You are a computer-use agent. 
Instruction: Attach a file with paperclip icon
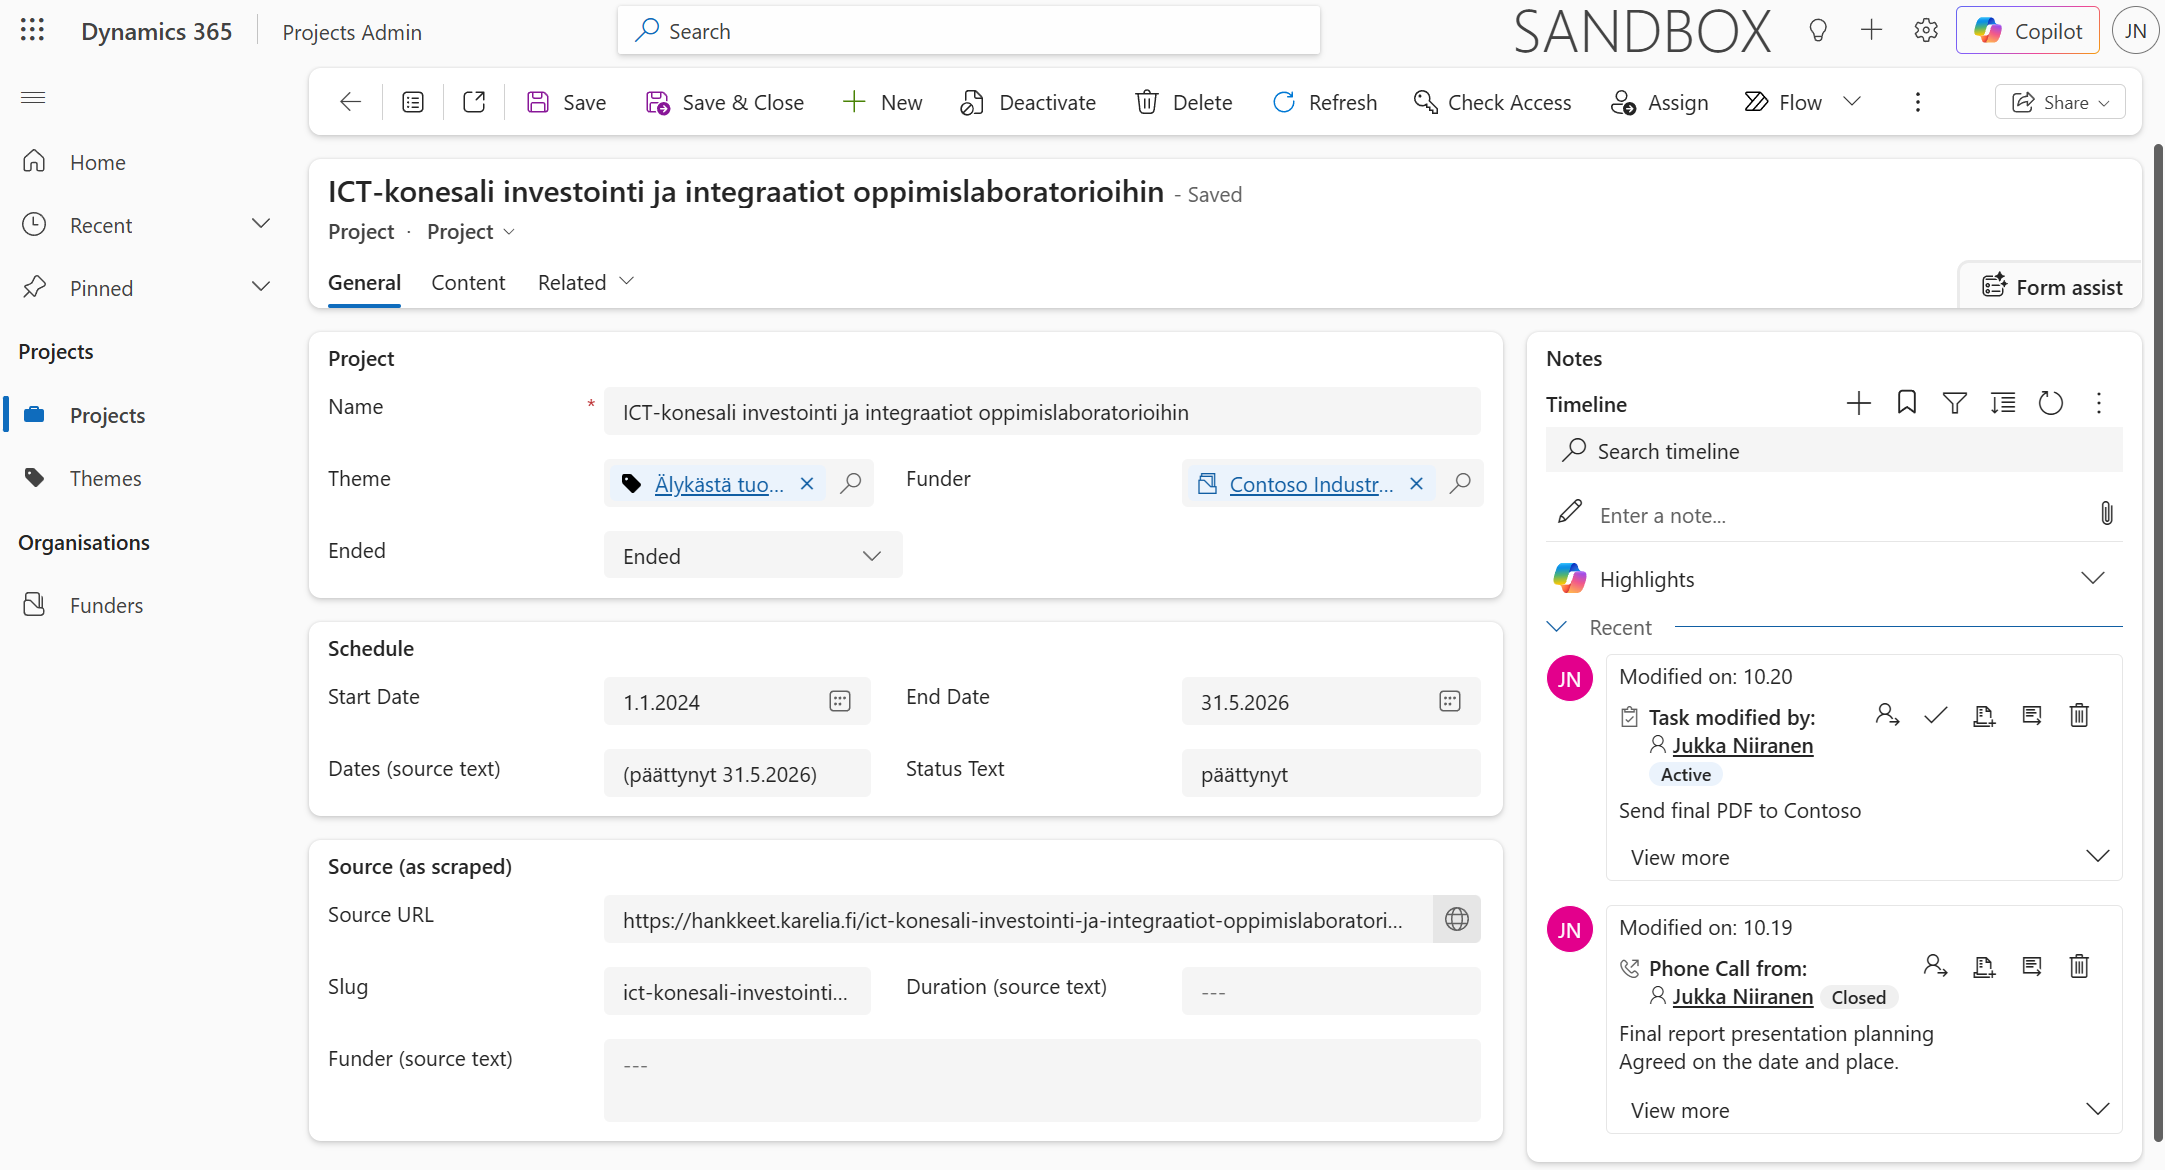tap(2106, 514)
